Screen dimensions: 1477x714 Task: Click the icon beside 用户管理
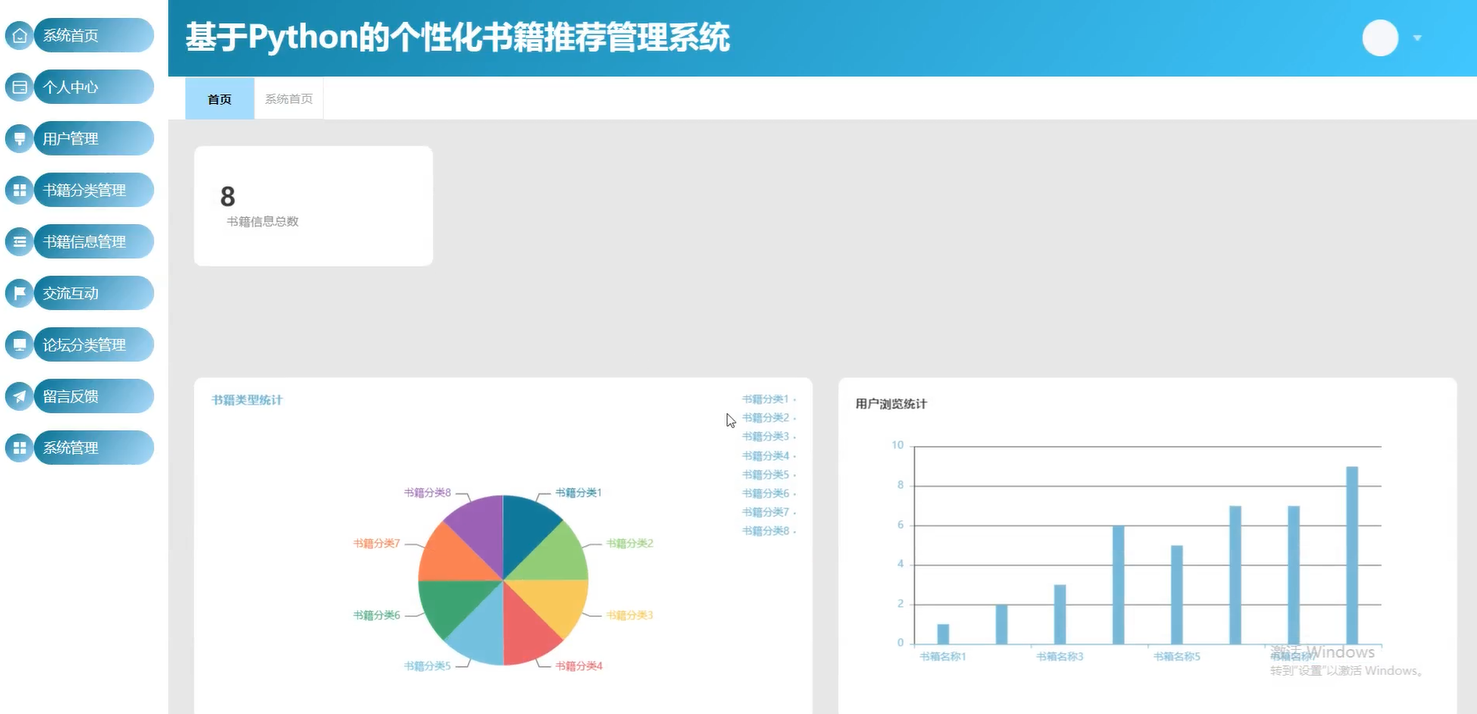19,139
